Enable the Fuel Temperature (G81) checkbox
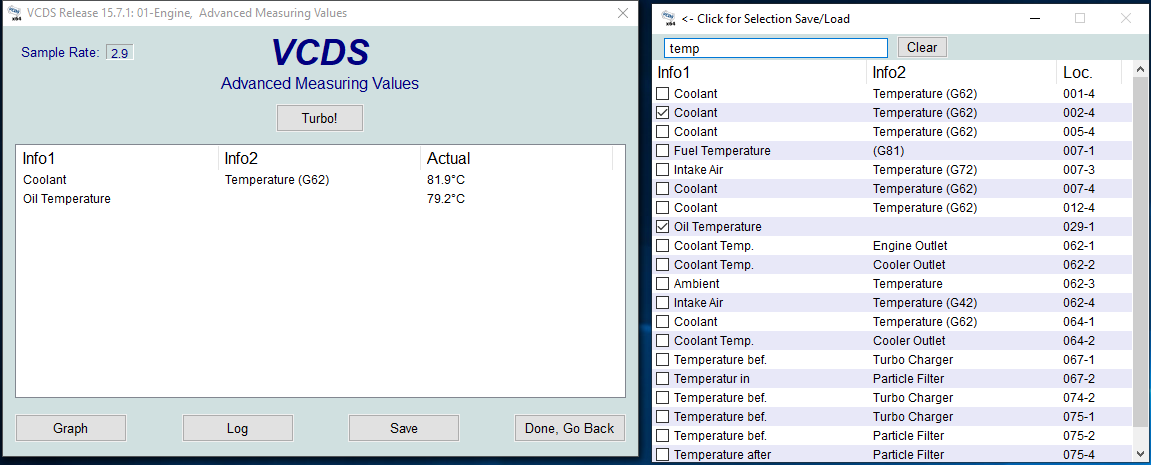 tap(663, 151)
